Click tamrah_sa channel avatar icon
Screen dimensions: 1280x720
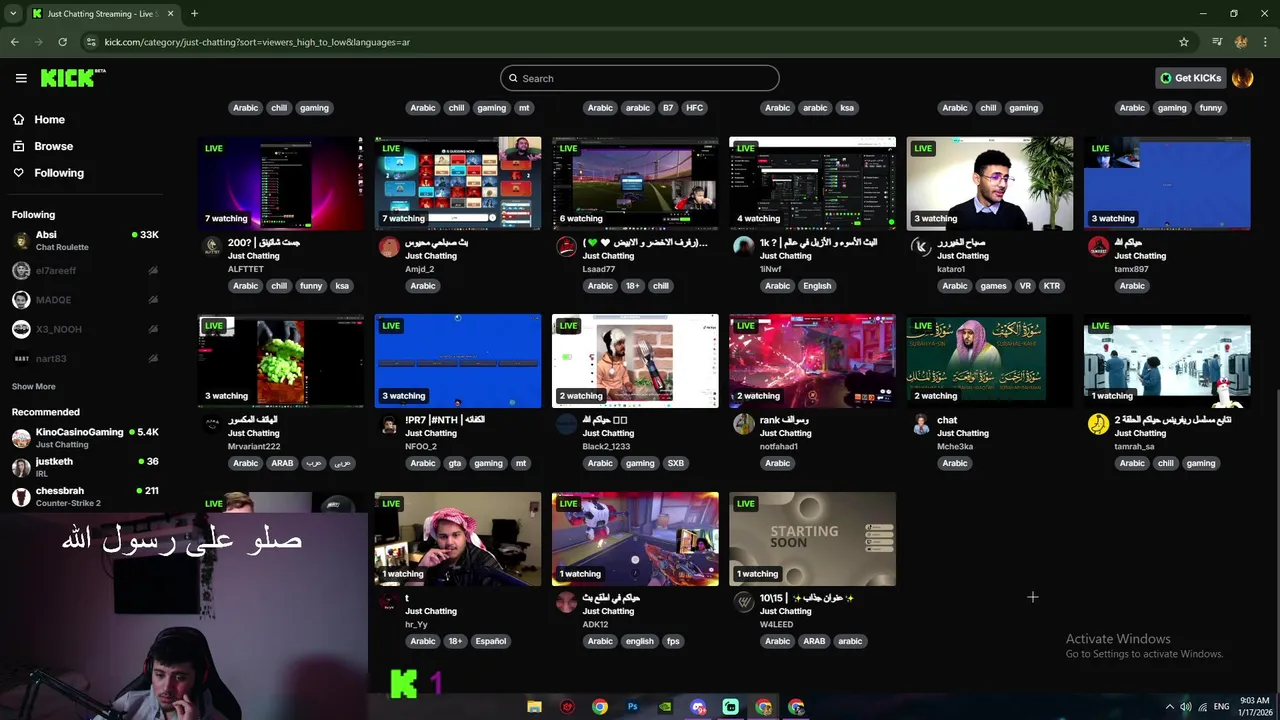coord(1098,424)
